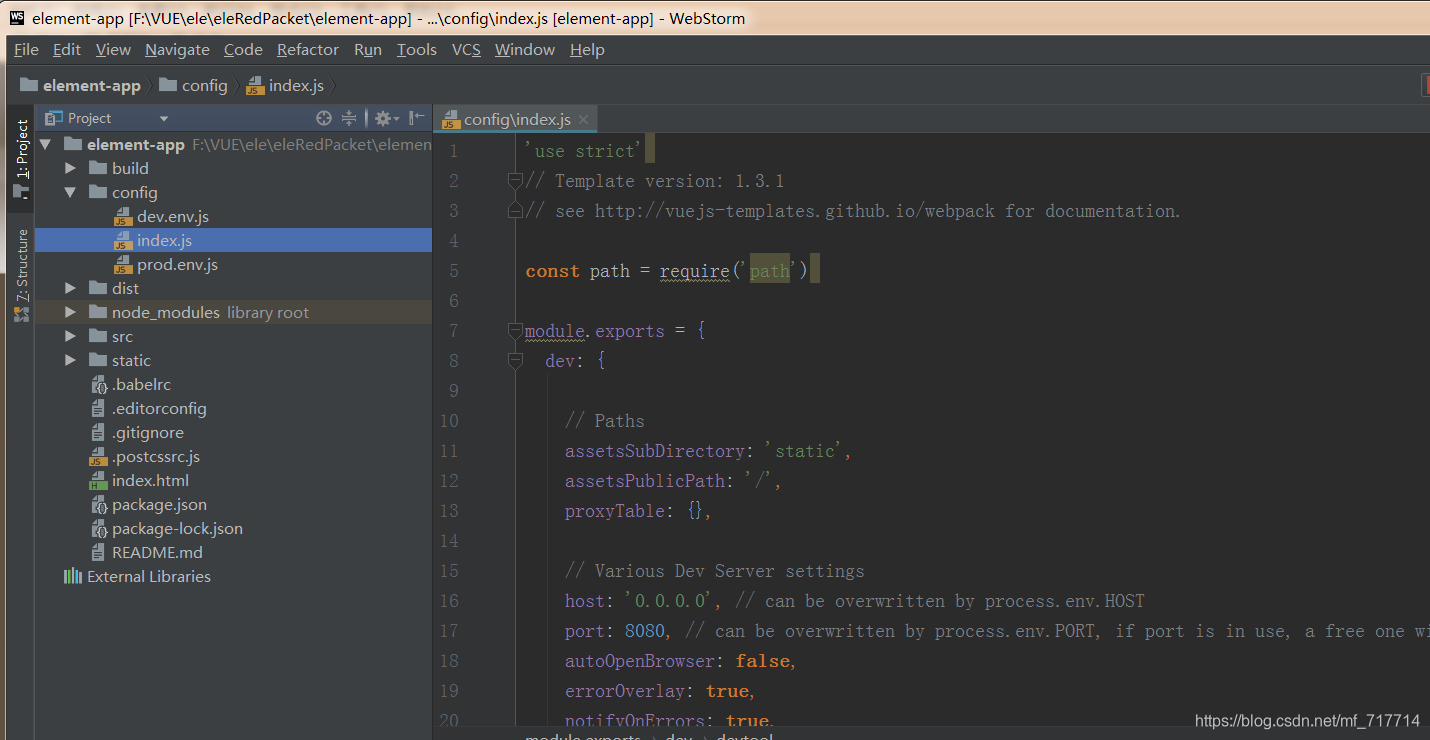Image resolution: width=1430 pixels, height=740 pixels.
Task: Open the Tools menu
Action: coord(417,49)
